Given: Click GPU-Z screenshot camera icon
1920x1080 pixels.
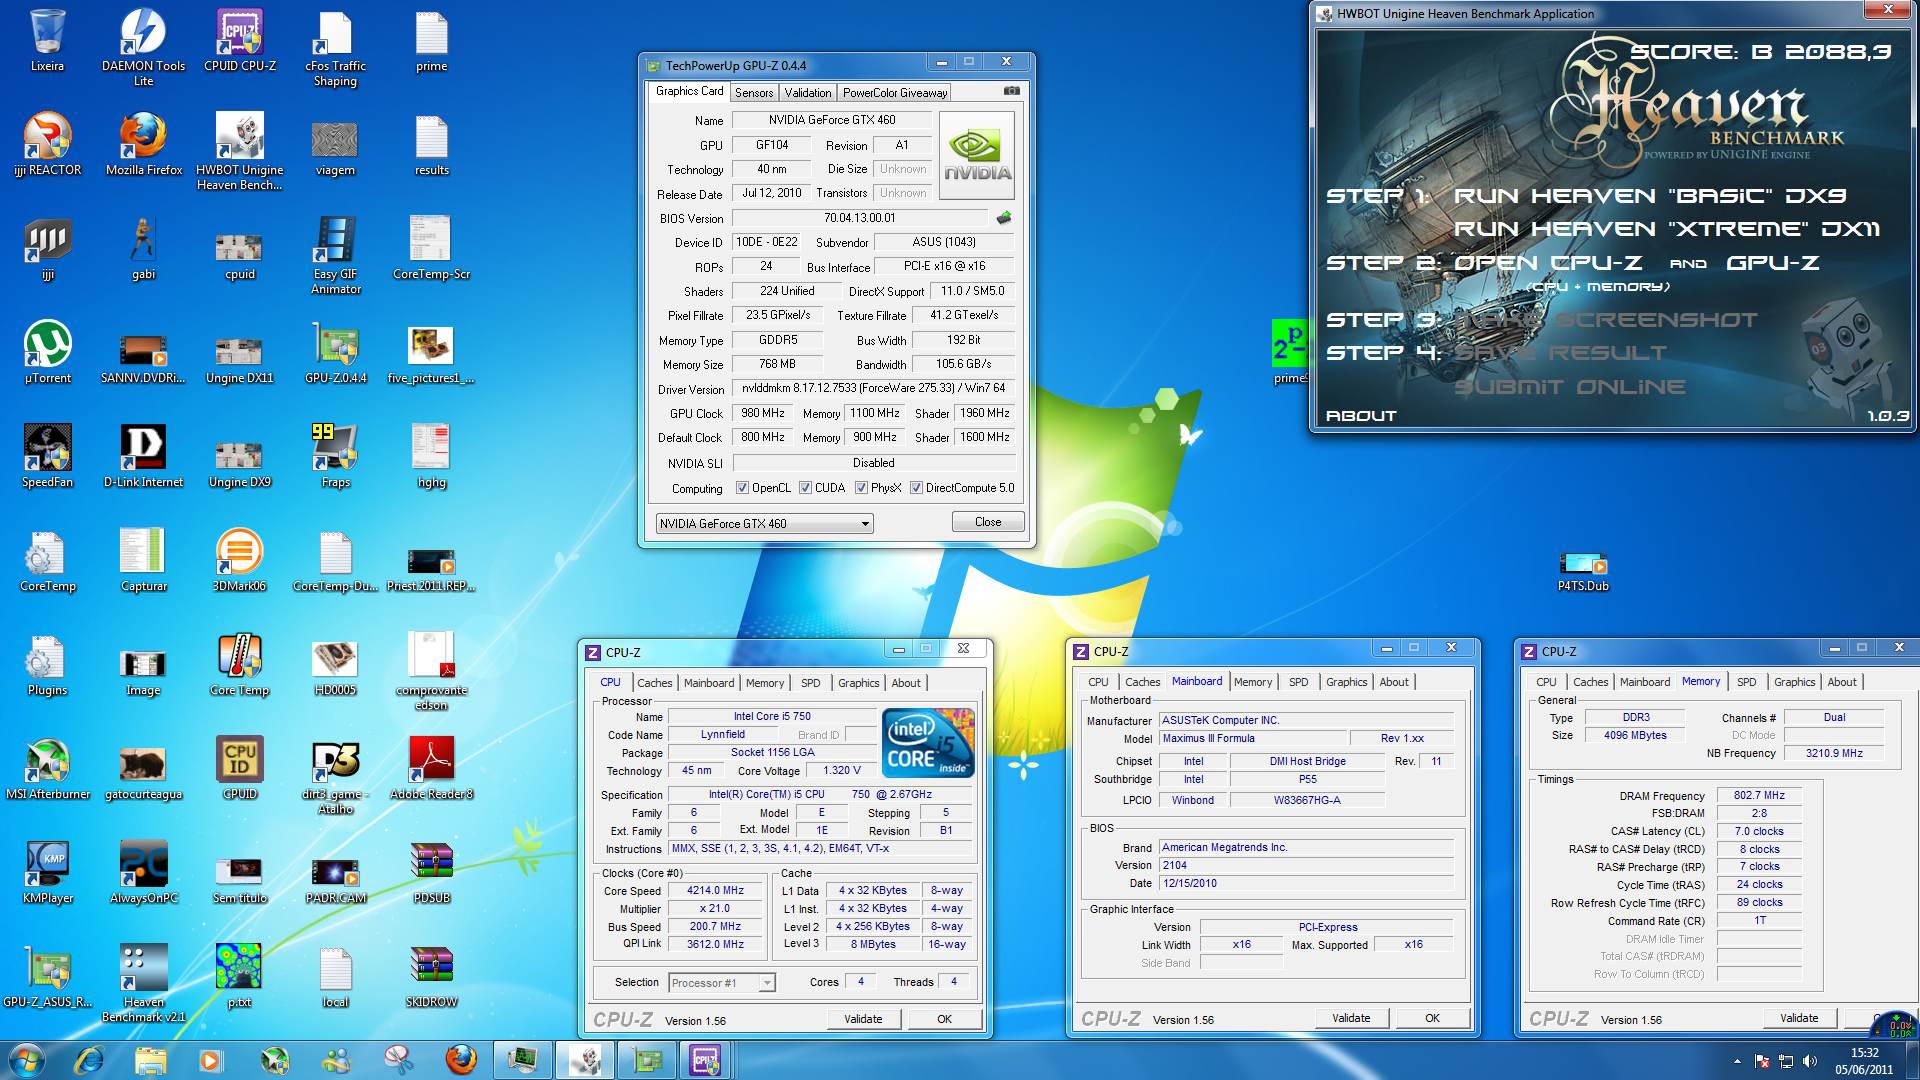Looking at the screenshot, I should pos(1012,91).
